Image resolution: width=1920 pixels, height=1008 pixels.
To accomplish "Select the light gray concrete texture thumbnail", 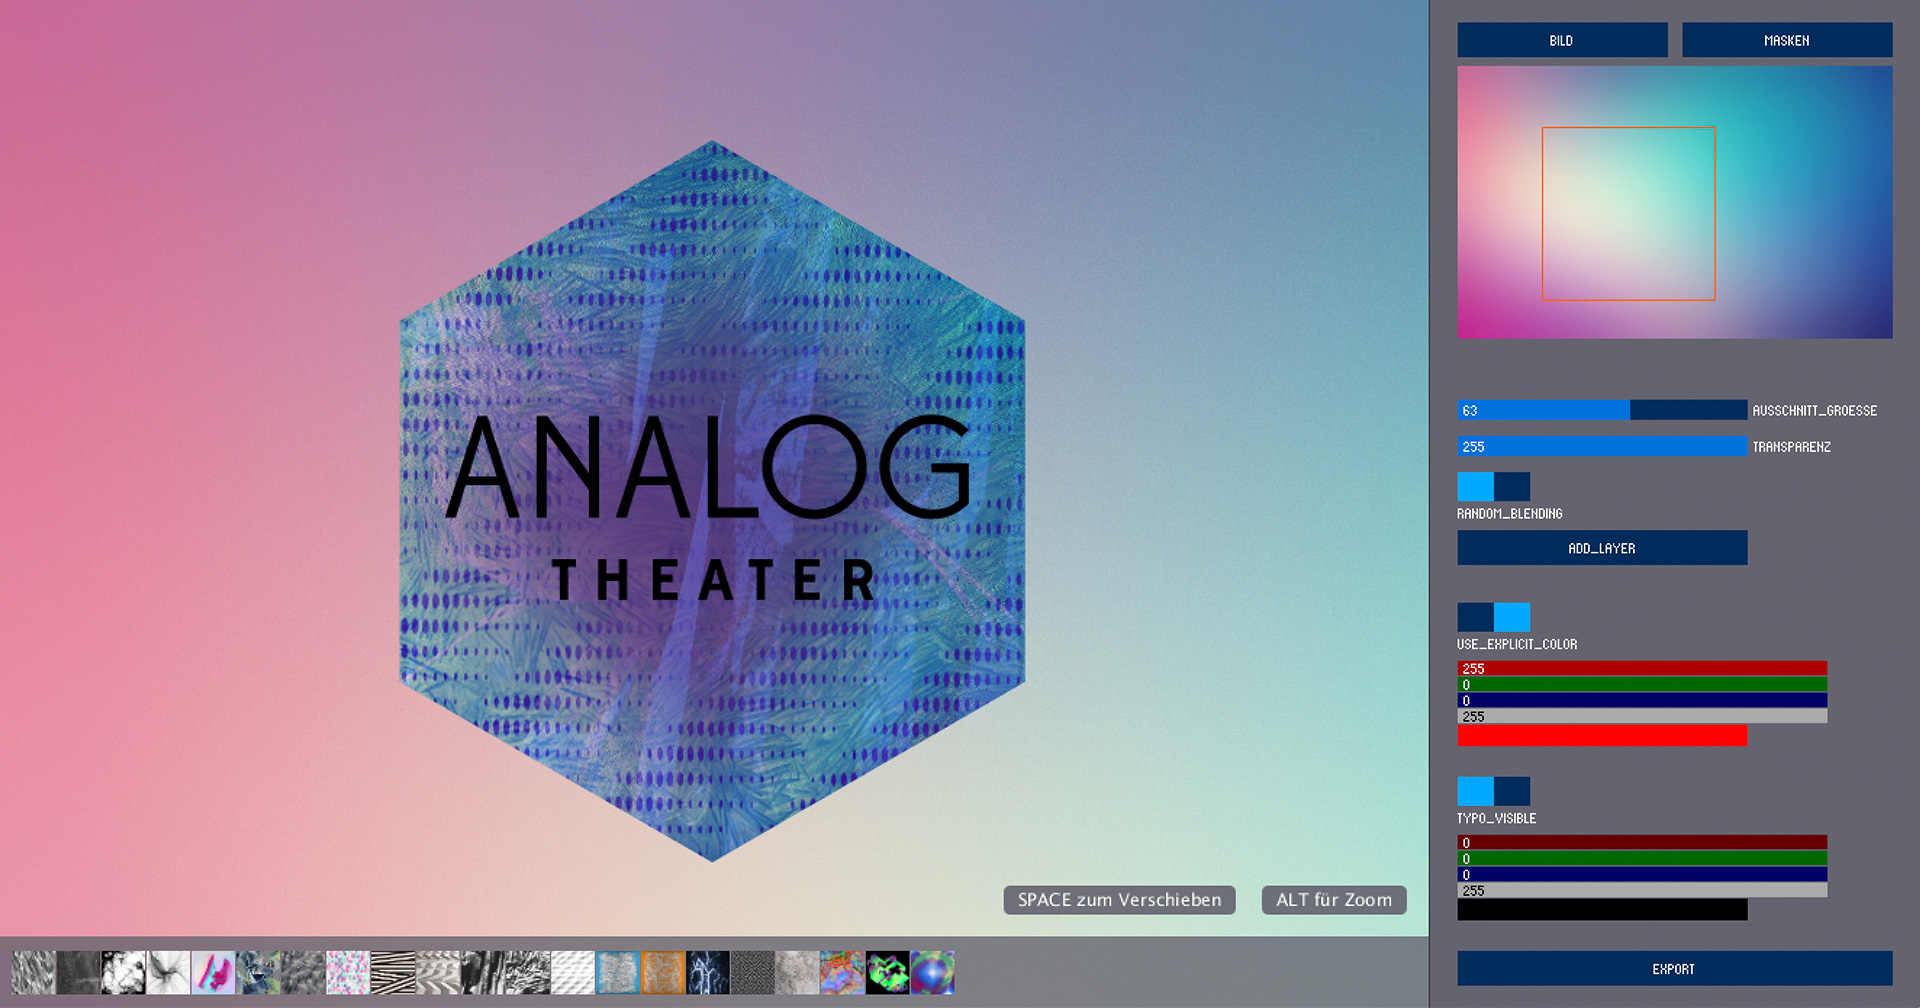I will click(799, 972).
